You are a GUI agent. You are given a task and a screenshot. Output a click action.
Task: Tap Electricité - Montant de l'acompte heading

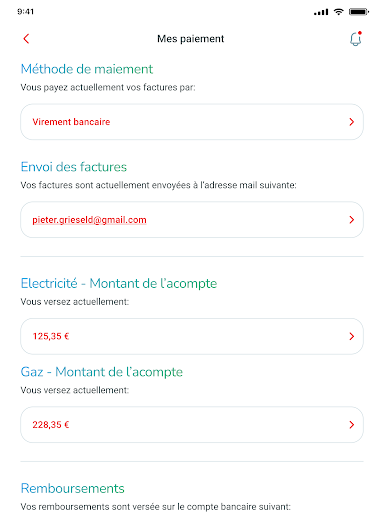[x=119, y=284]
